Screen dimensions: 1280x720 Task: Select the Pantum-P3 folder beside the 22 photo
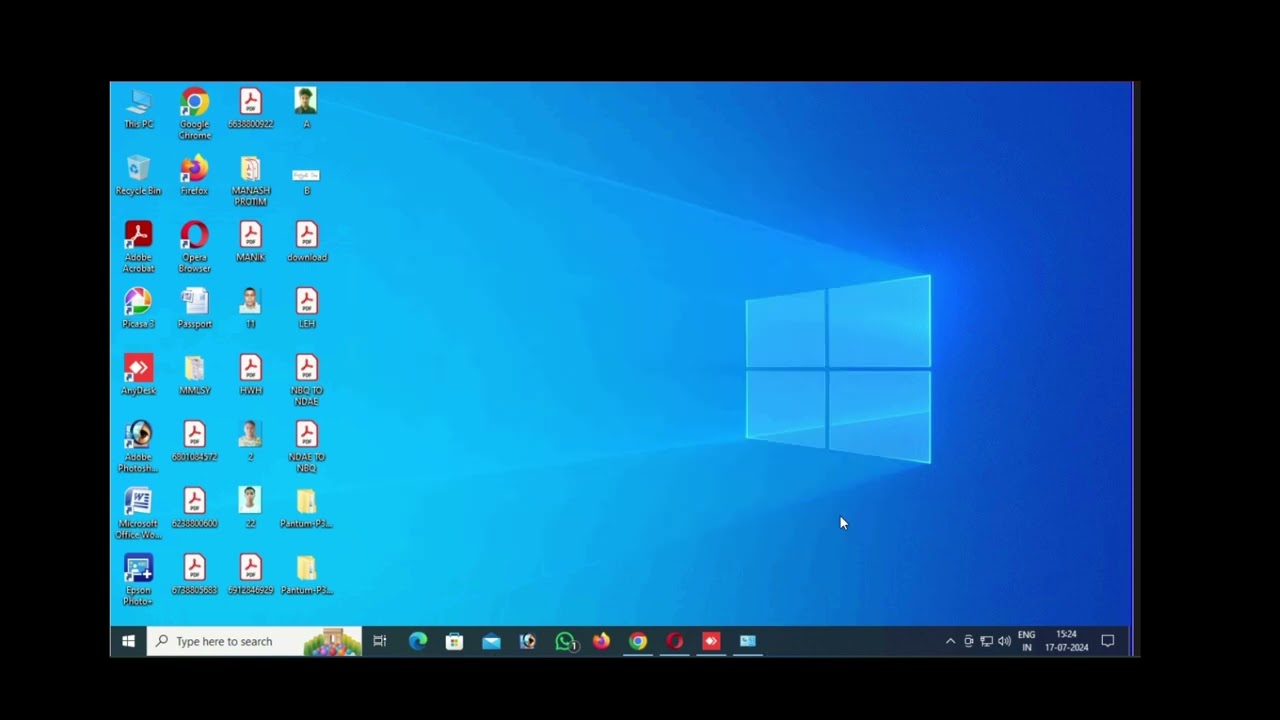[306, 508]
